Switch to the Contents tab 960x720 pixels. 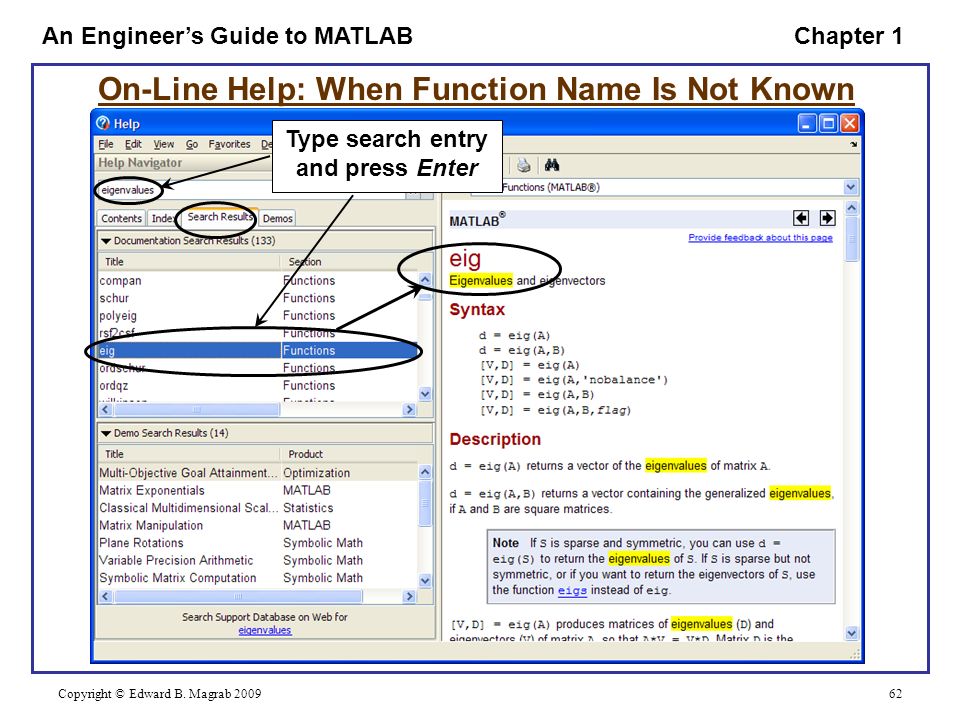click(121, 219)
